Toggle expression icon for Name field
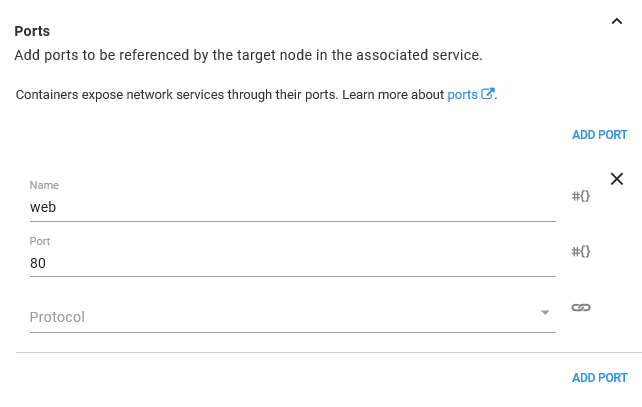This screenshot has width=642, height=407. coord(581,196)
